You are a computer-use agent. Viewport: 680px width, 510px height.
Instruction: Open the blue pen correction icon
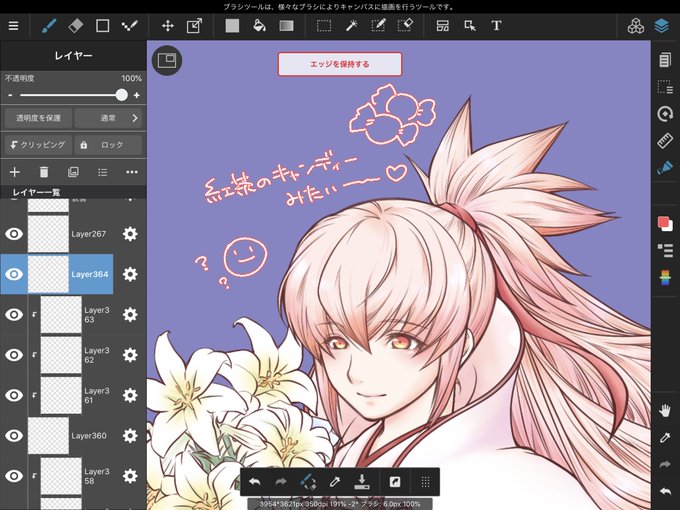coord(665,167)
